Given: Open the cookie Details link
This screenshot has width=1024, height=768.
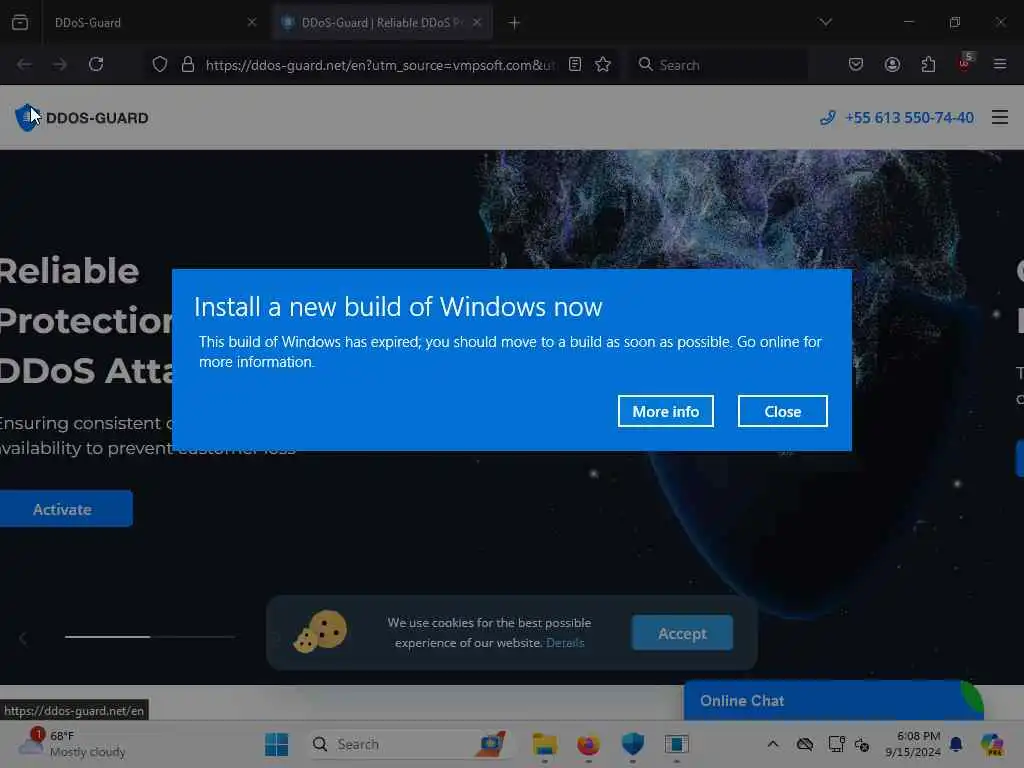Looking at the screenshot, I should 565,643.
